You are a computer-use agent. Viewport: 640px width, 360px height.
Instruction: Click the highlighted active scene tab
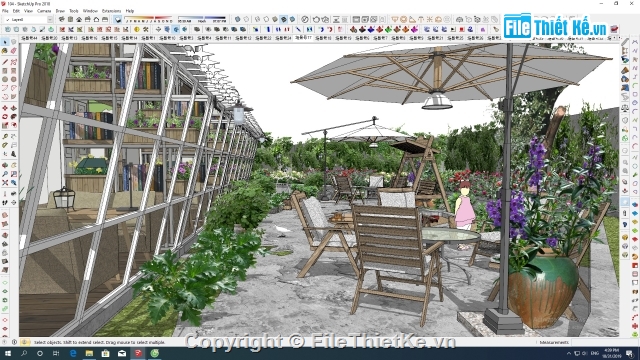[x=303, y=38]
